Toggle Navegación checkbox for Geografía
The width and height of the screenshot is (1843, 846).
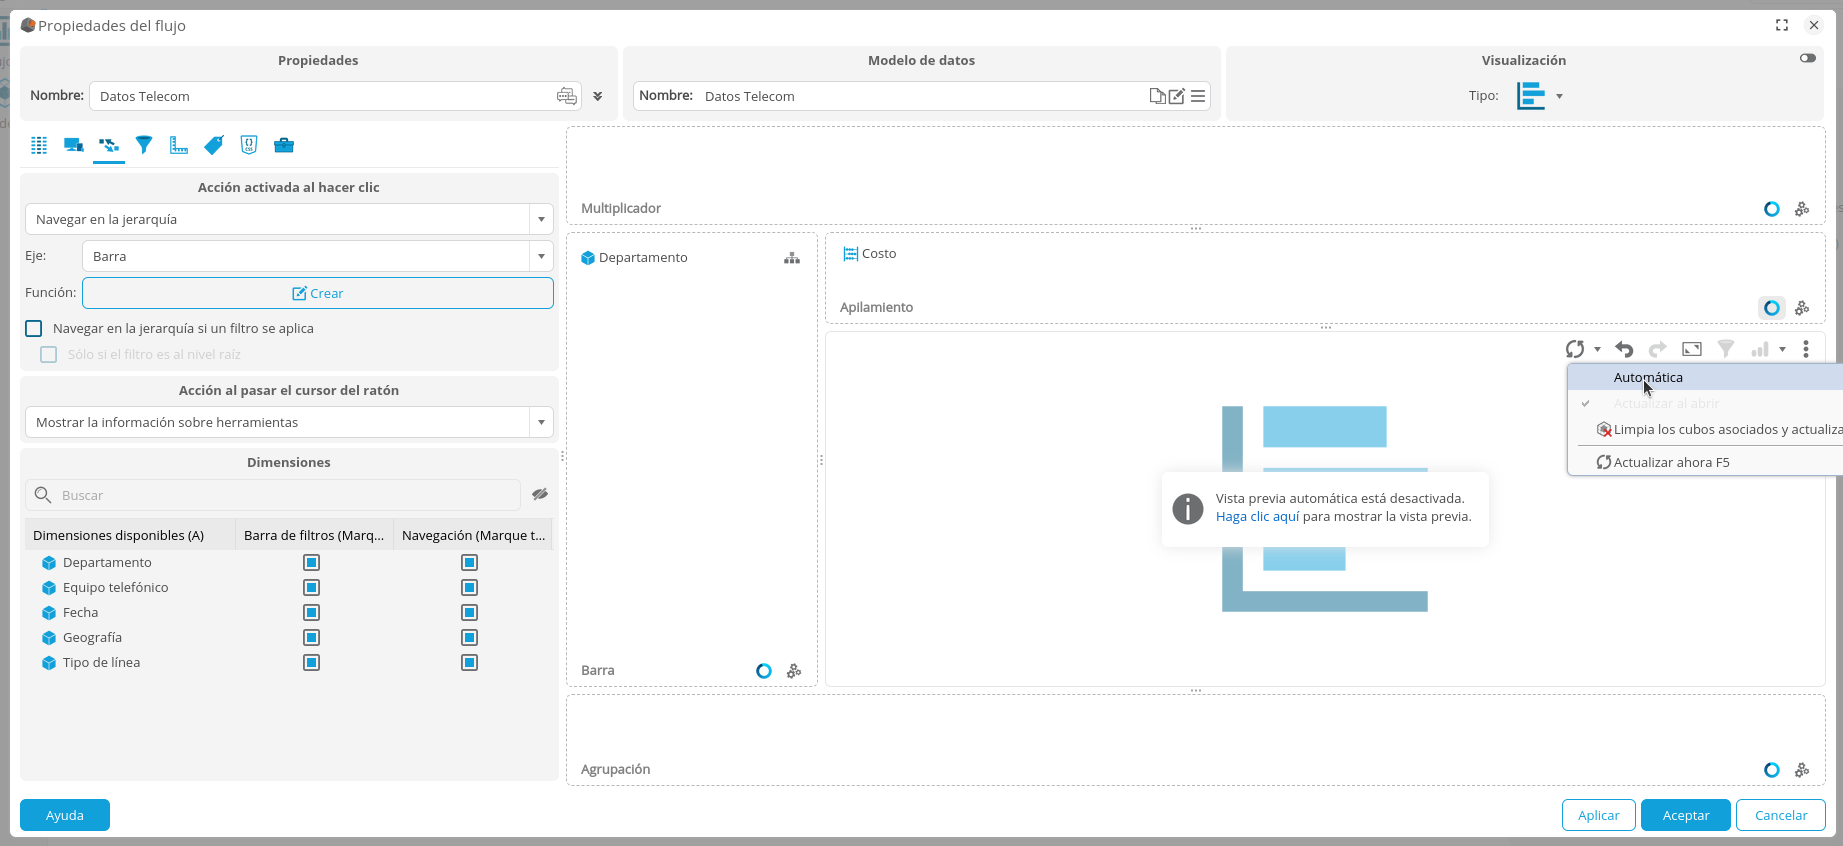coord(469,638)
